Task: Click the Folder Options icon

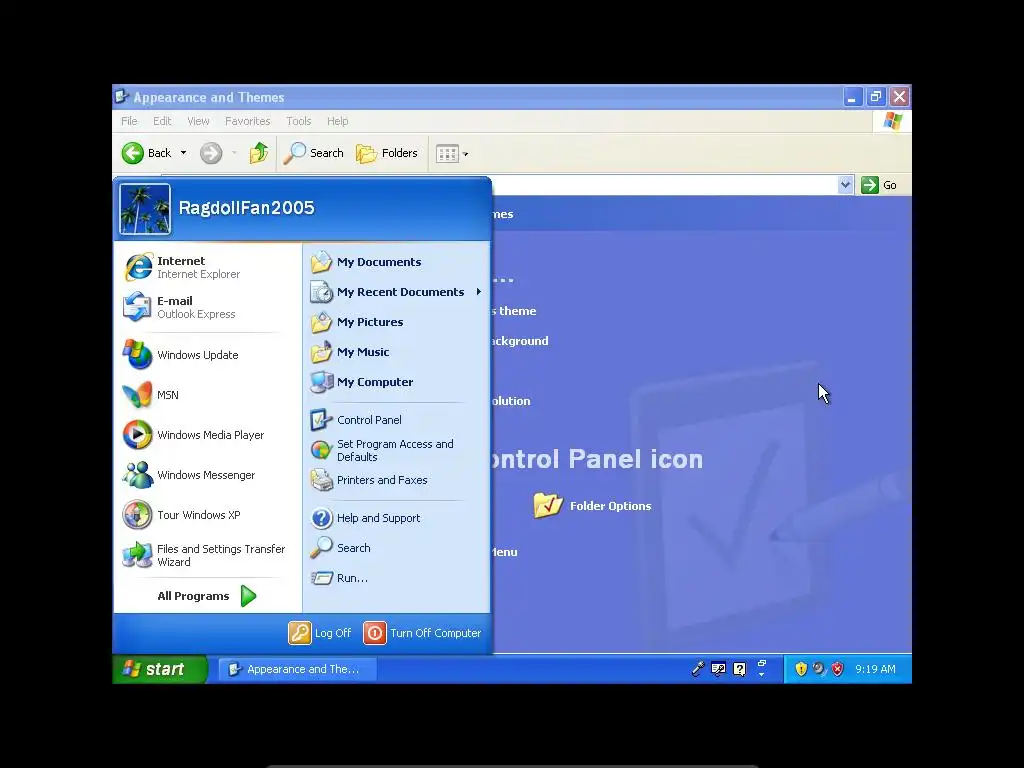Action: click(547, 505)
